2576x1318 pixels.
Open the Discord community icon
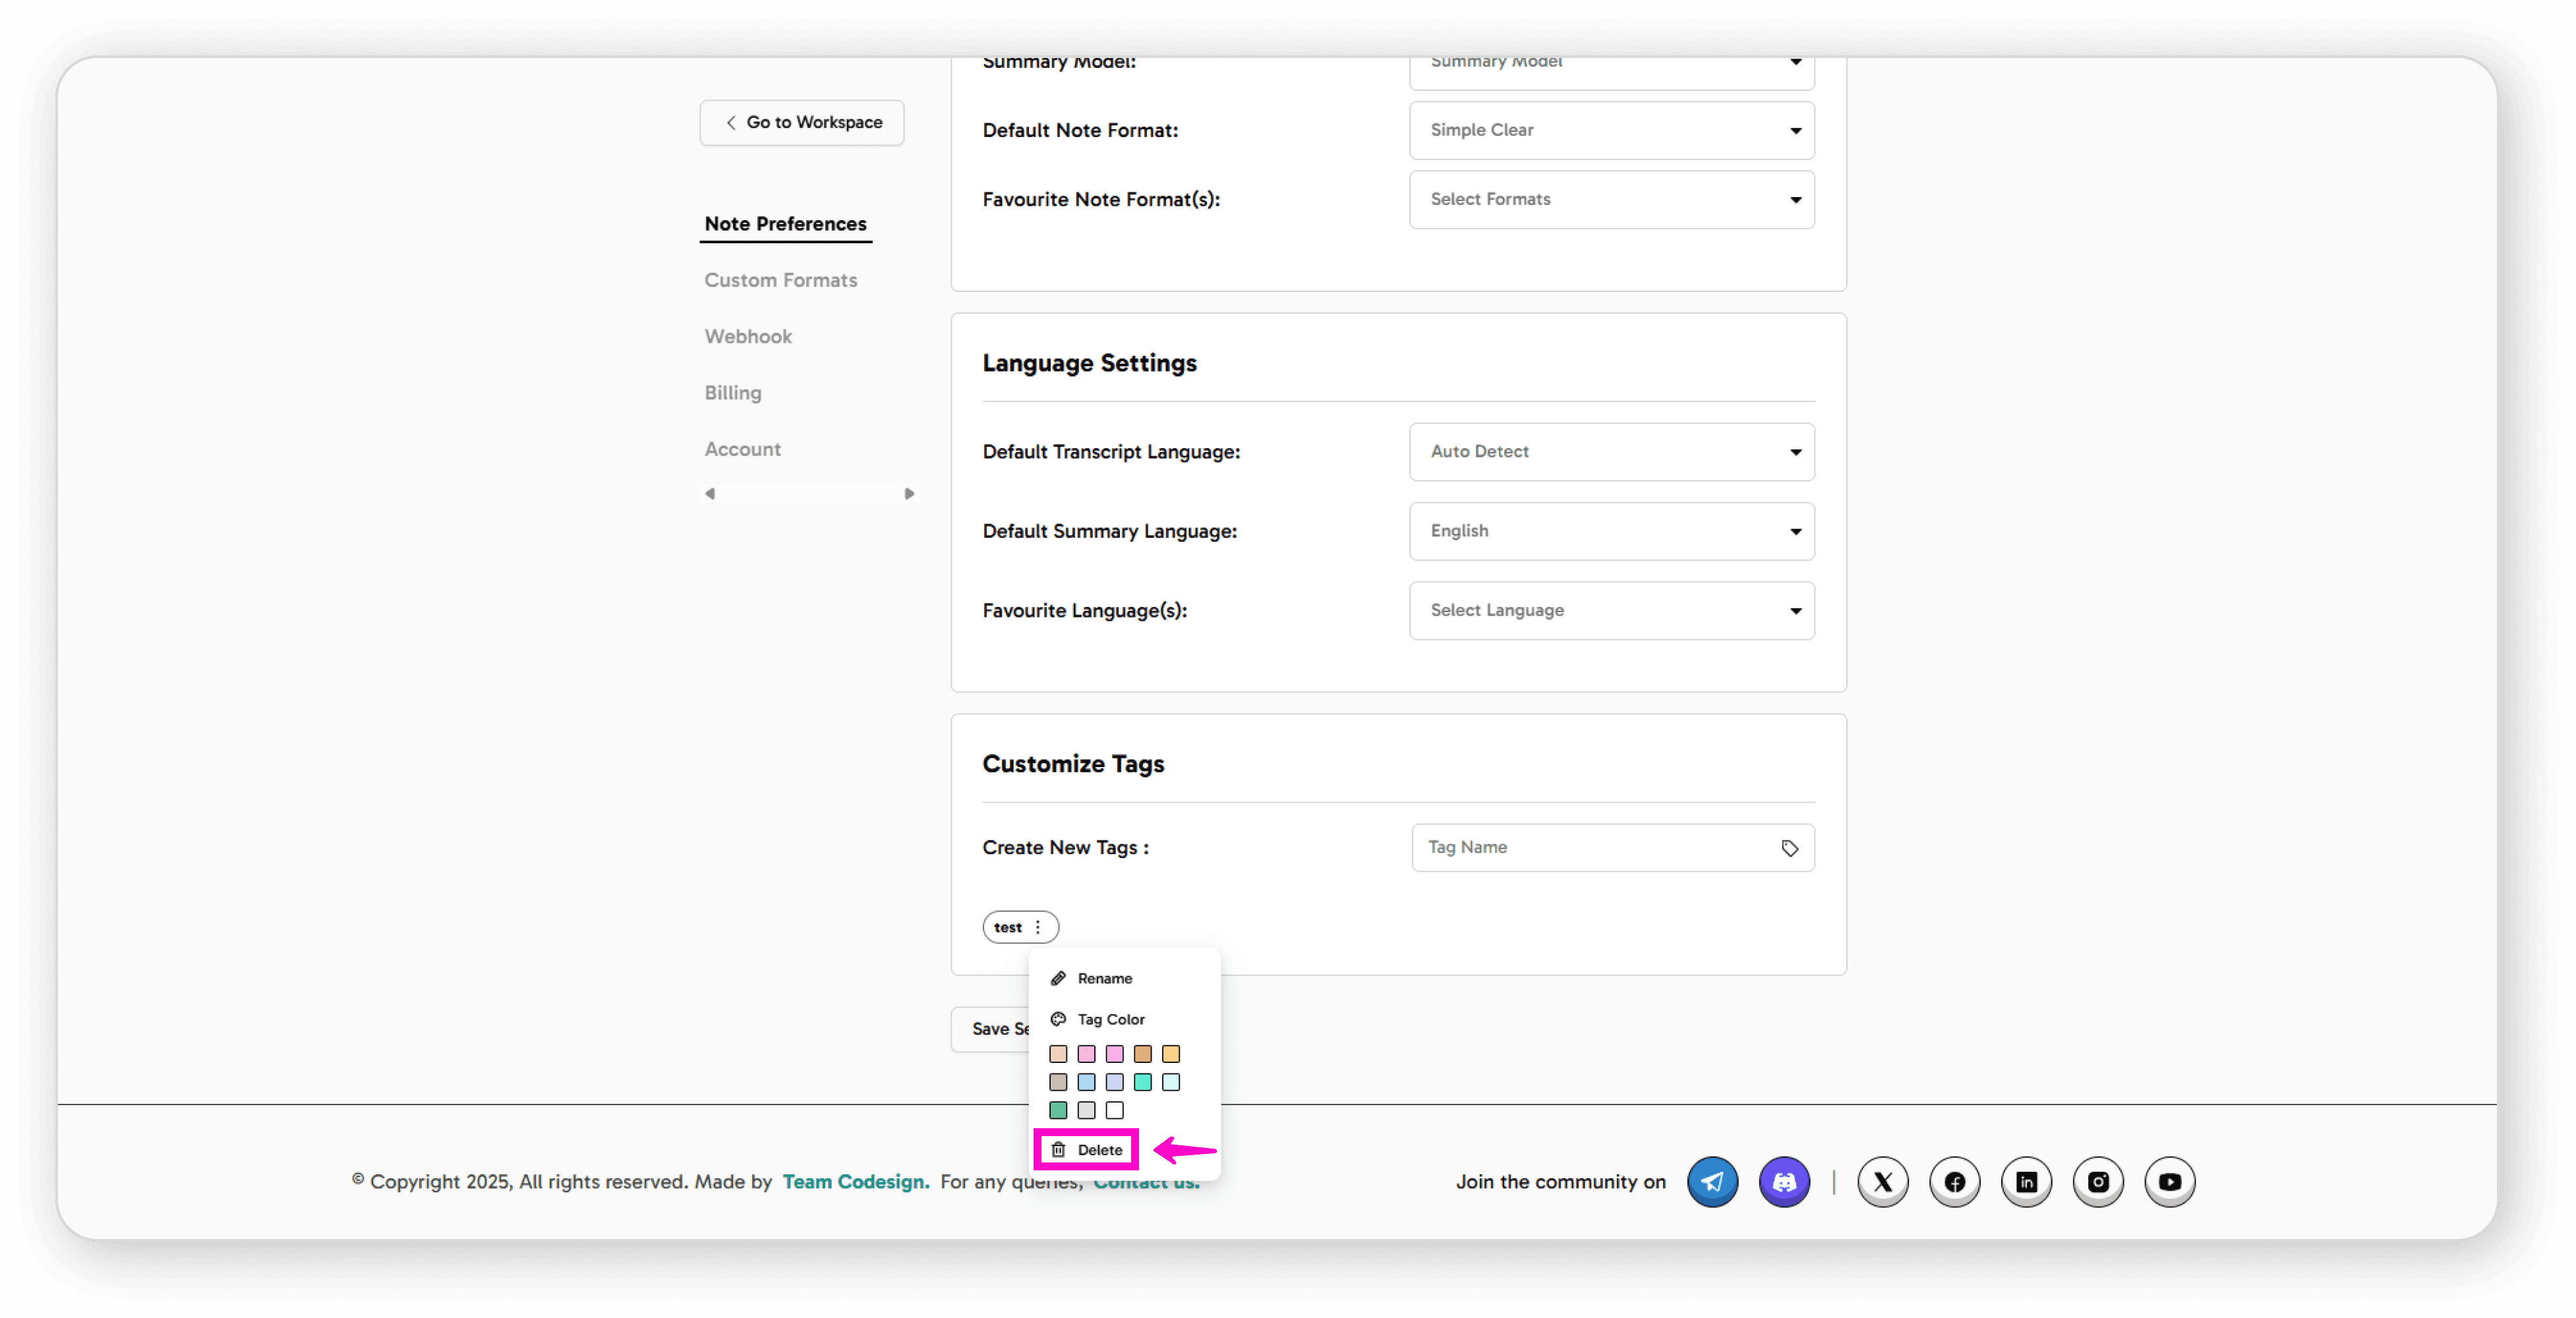click(x=1784, y=1182)
